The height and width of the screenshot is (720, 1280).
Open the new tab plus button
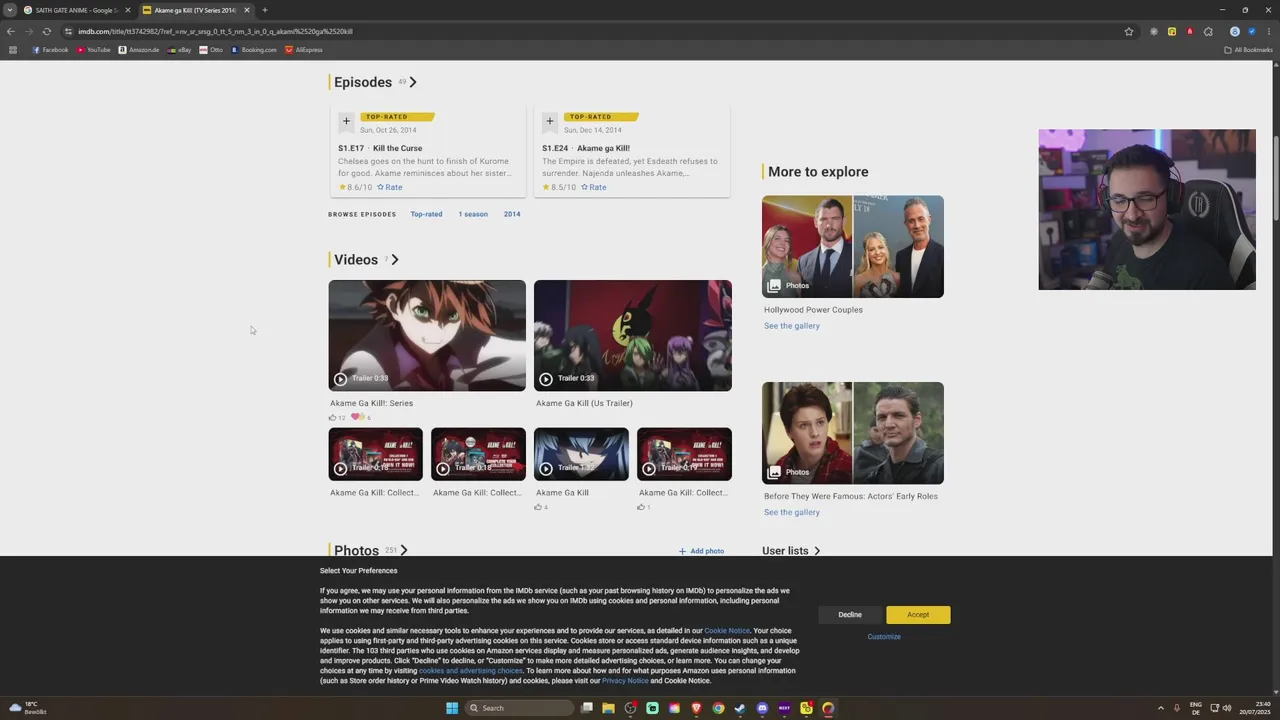264,10
